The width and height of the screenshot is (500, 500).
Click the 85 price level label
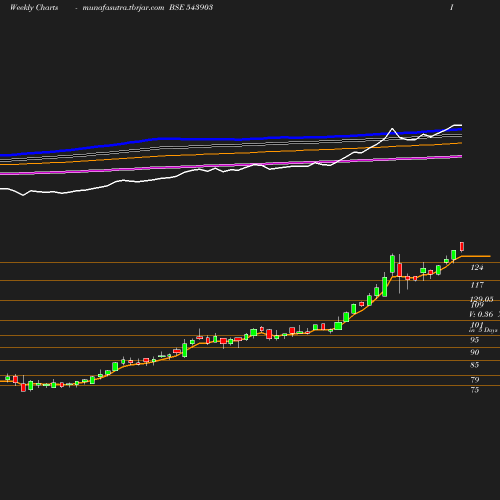[x=475, y=365]
